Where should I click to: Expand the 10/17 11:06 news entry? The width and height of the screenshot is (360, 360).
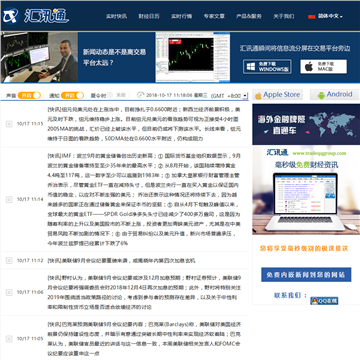pyautogui.click(x=9, y=292)
